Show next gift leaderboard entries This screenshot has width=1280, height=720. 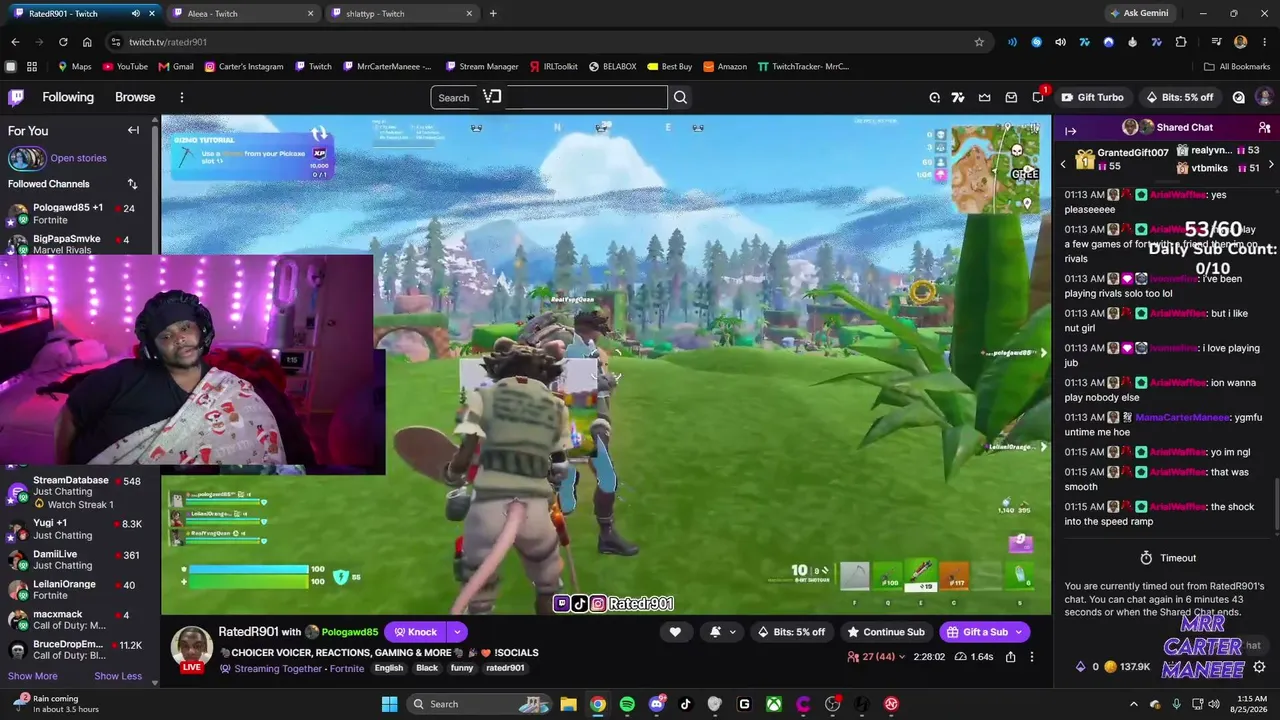[1271, 164]
